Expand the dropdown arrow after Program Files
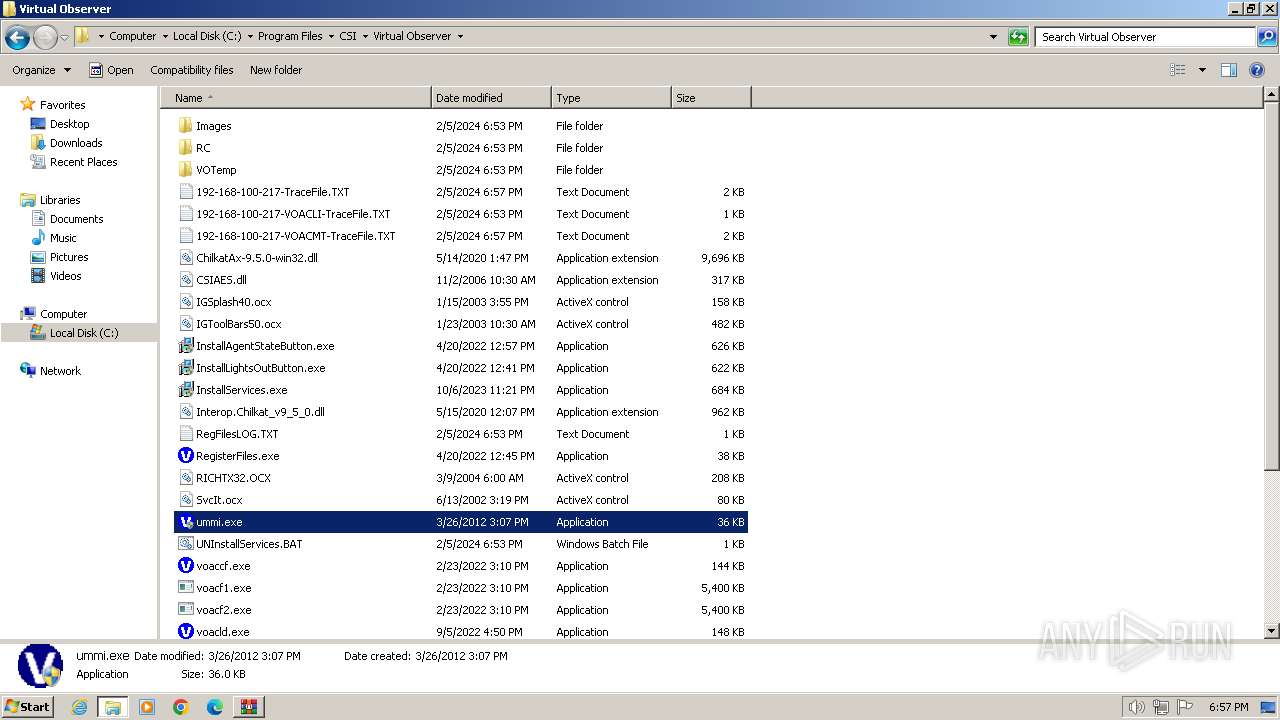Viewport: 1280px width, 720px height. click(331, 37)
